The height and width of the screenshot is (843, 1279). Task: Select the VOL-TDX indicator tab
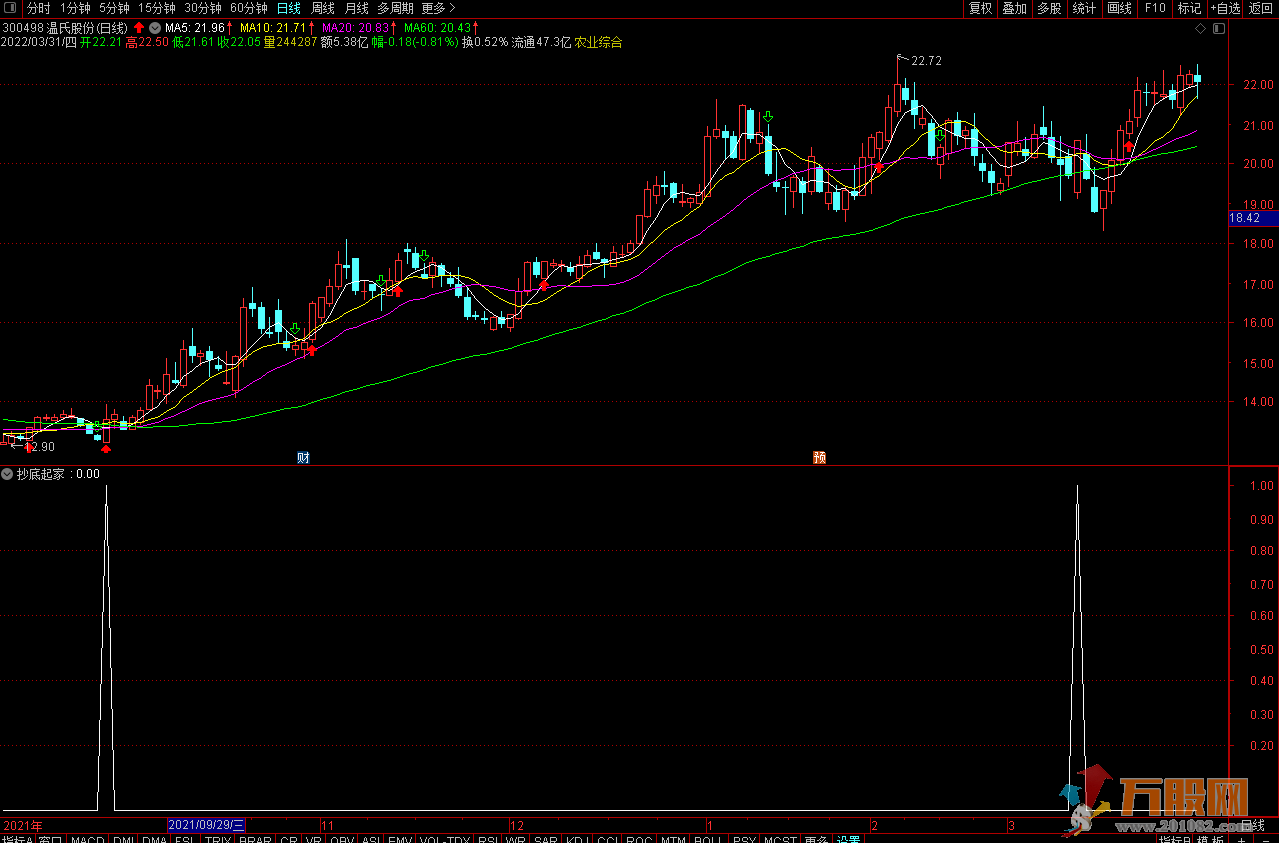[444, 841]
